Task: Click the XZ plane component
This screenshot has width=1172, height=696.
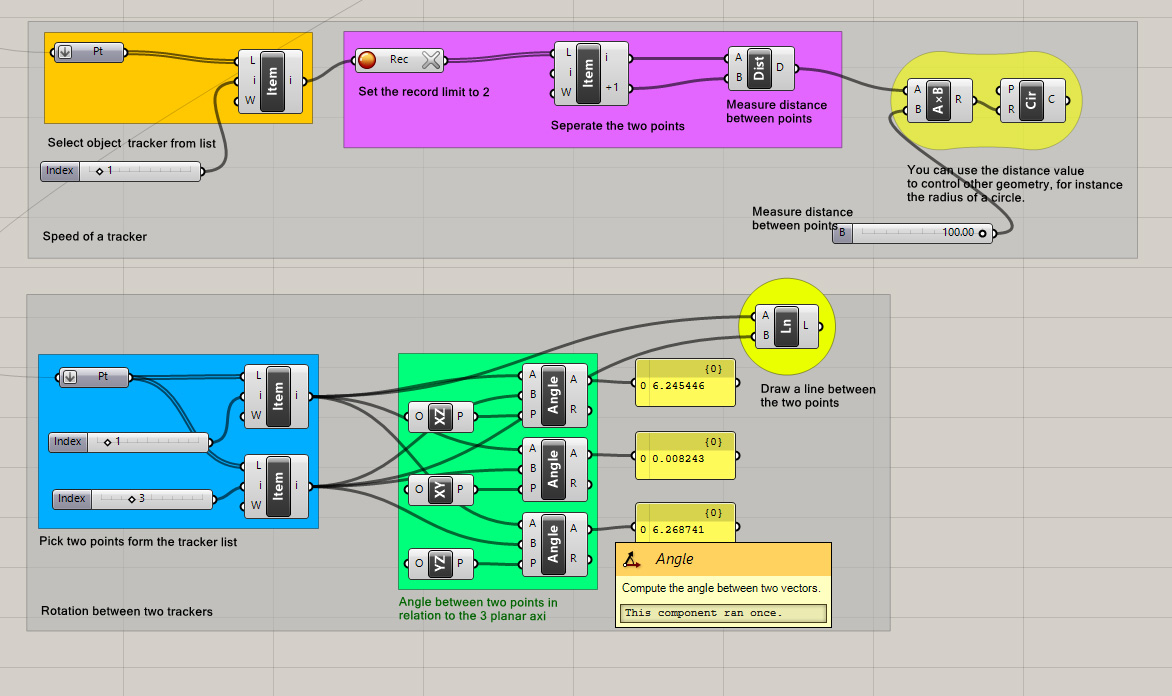Action: [x=441, y=416]
